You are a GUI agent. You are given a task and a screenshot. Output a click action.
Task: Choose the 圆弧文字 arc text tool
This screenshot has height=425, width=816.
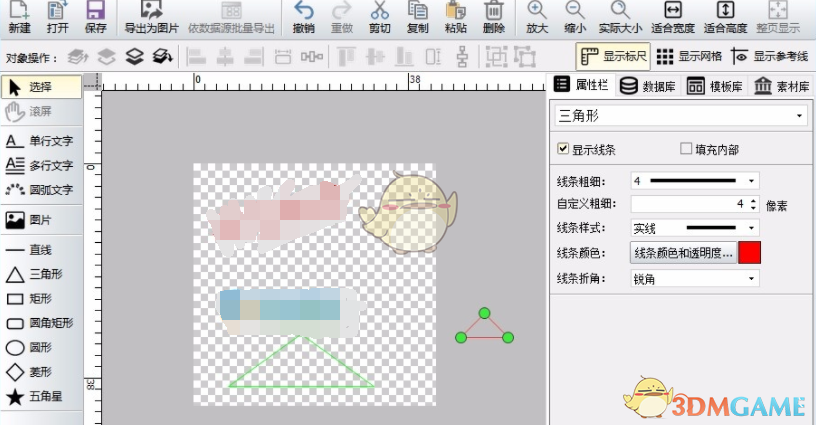tap(40, 190)
